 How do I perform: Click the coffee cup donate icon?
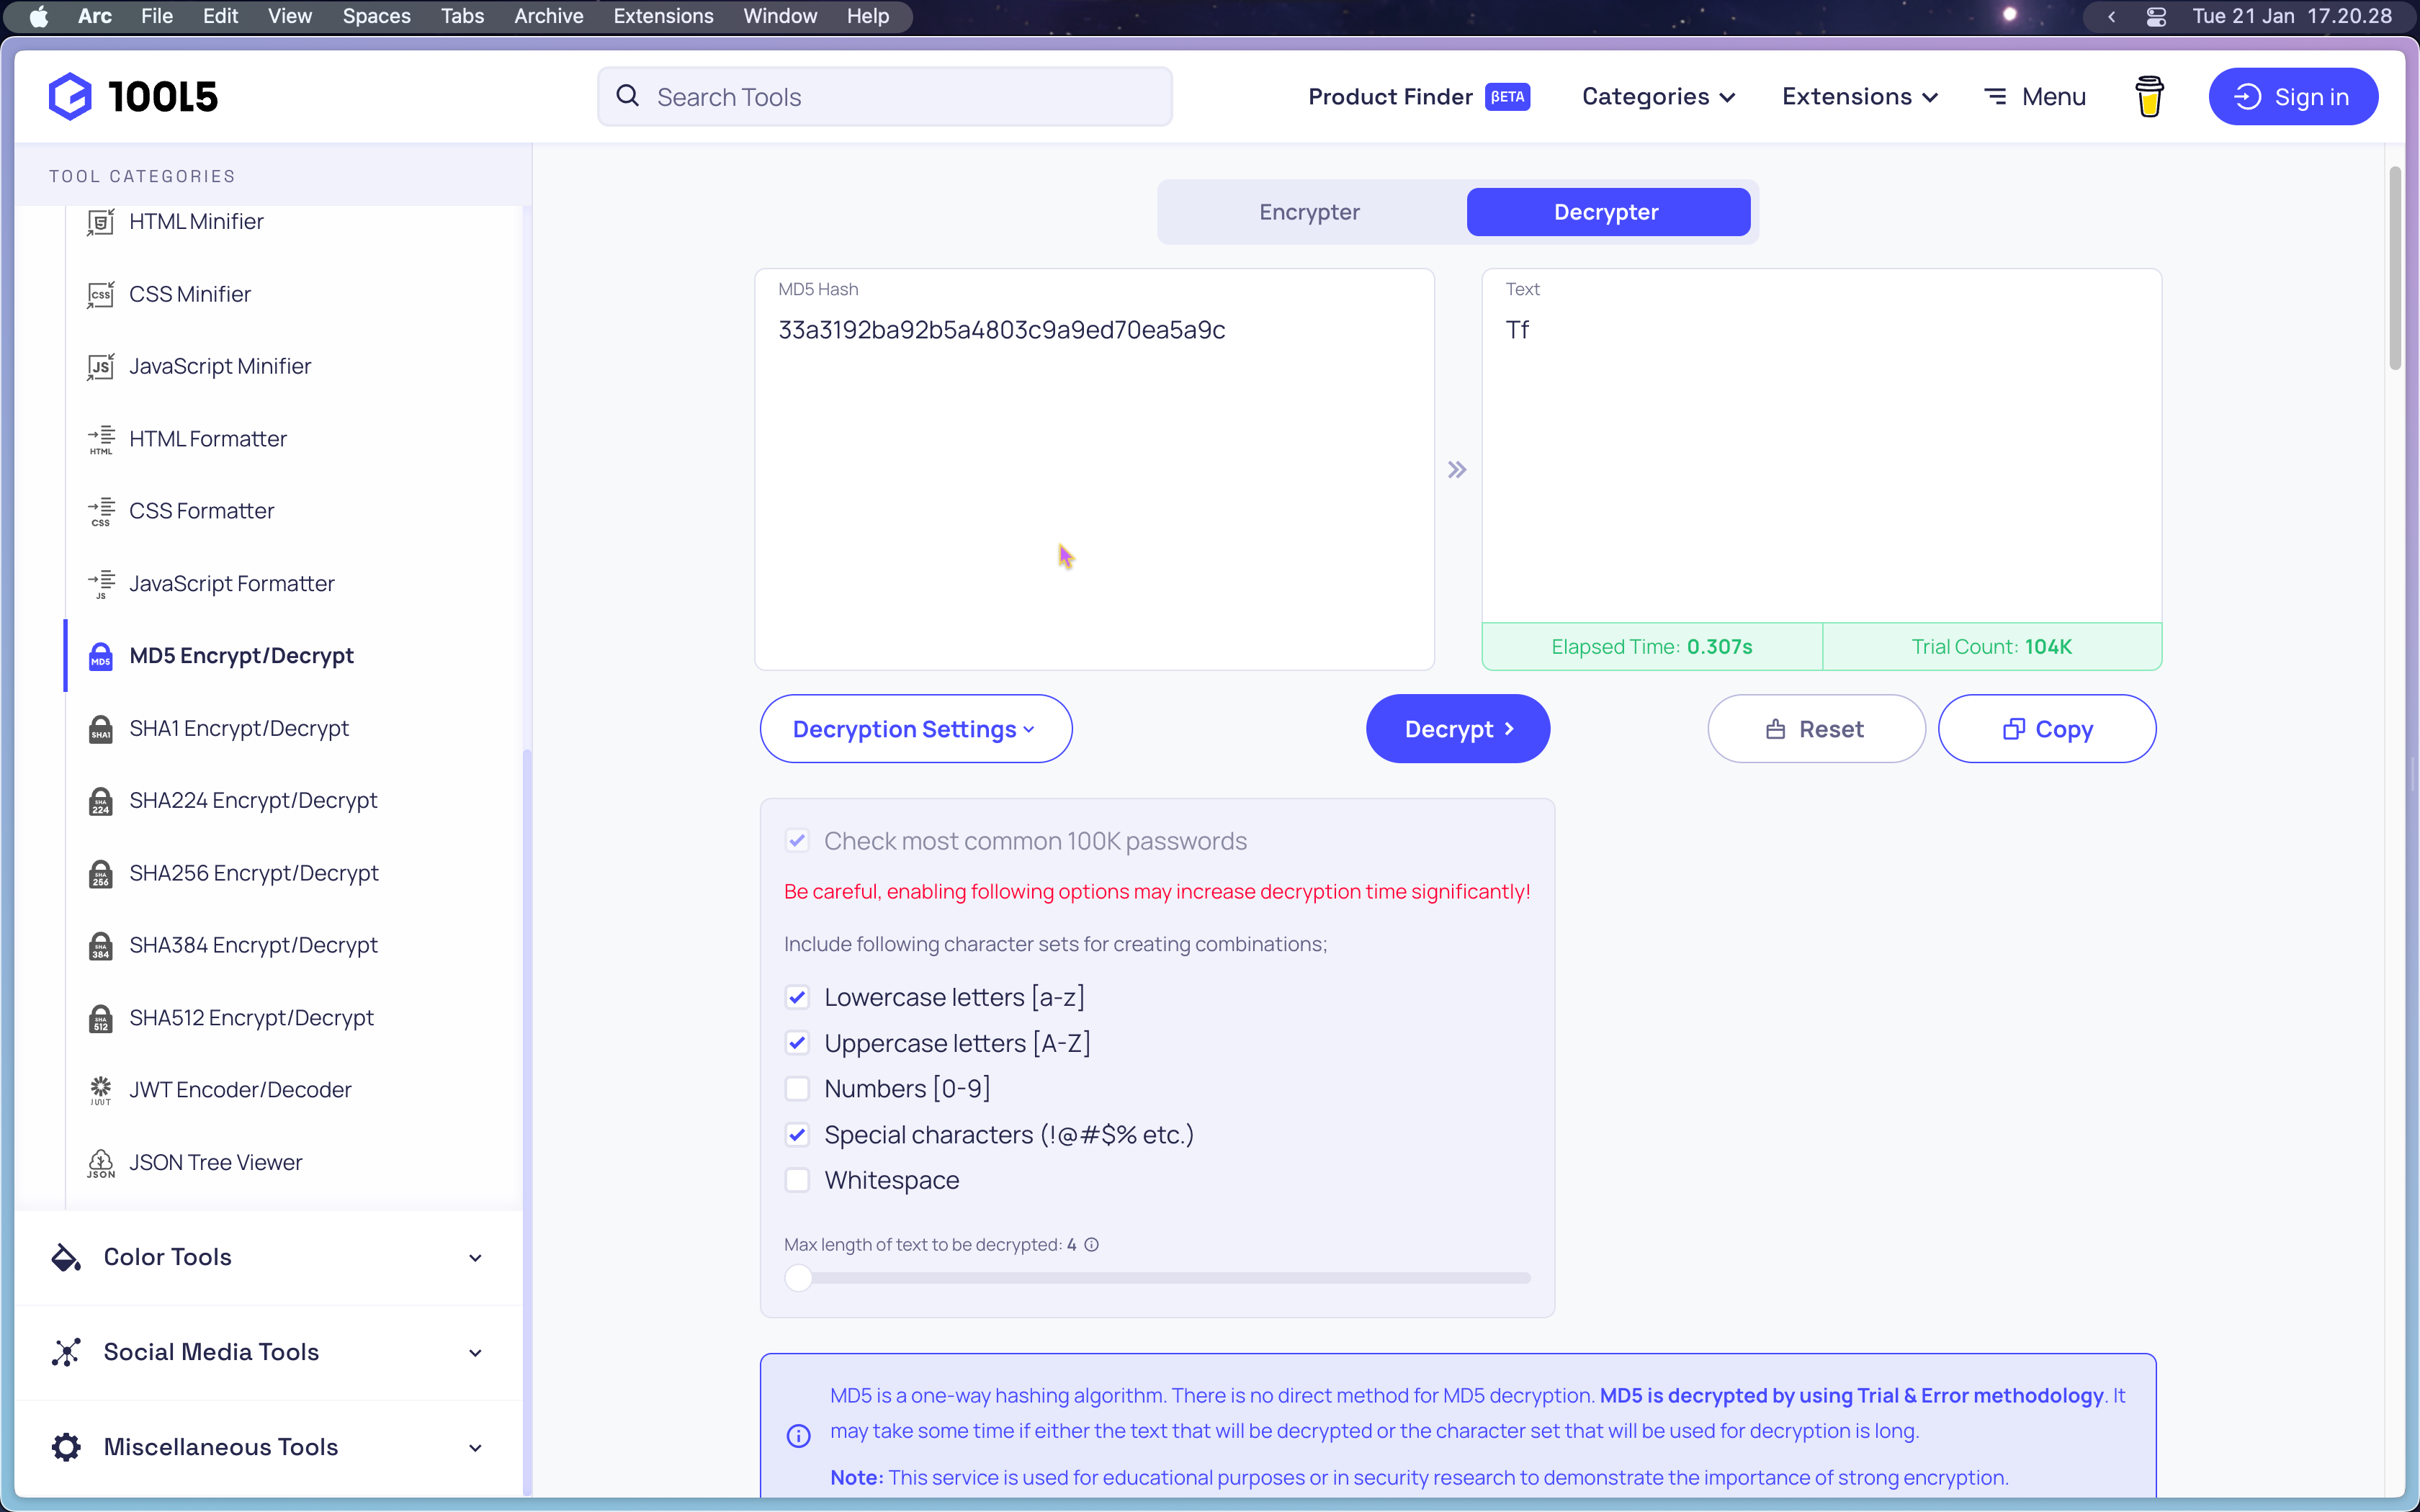tap(2149, 97)
